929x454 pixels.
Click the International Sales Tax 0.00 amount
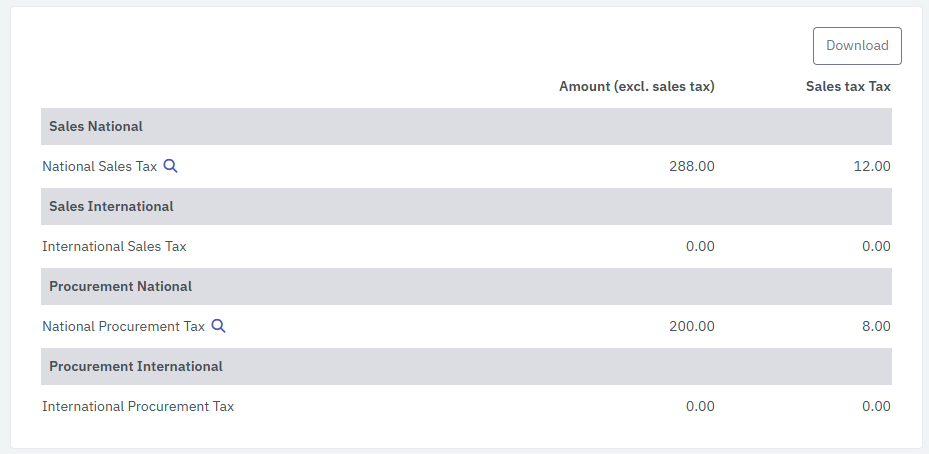(x=700, y=247)
